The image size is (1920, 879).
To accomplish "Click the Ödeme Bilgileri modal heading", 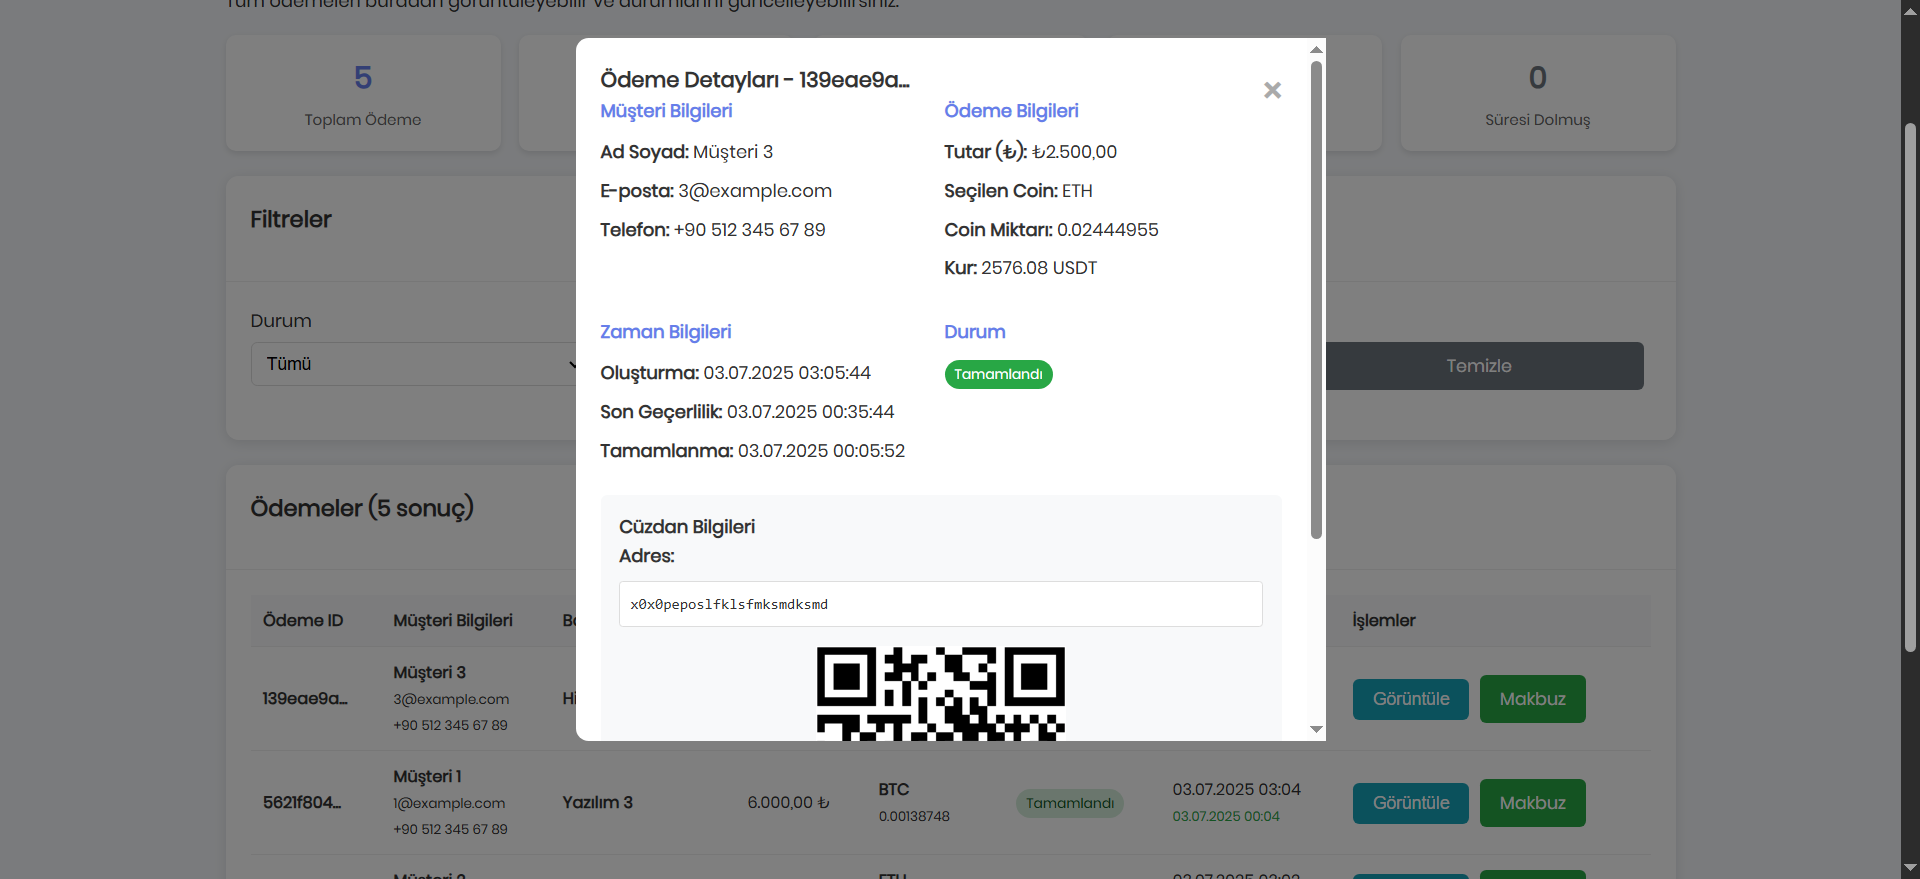I will (1011, 111).
